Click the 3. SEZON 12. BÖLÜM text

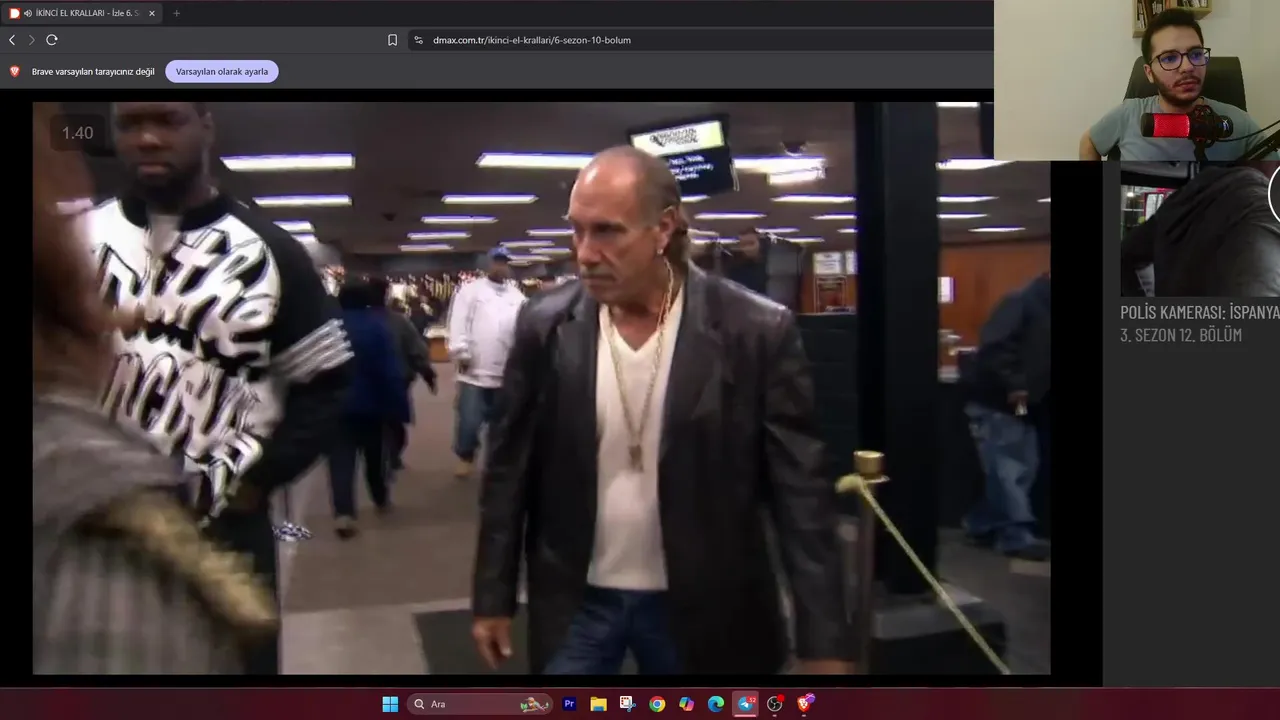1181,335
